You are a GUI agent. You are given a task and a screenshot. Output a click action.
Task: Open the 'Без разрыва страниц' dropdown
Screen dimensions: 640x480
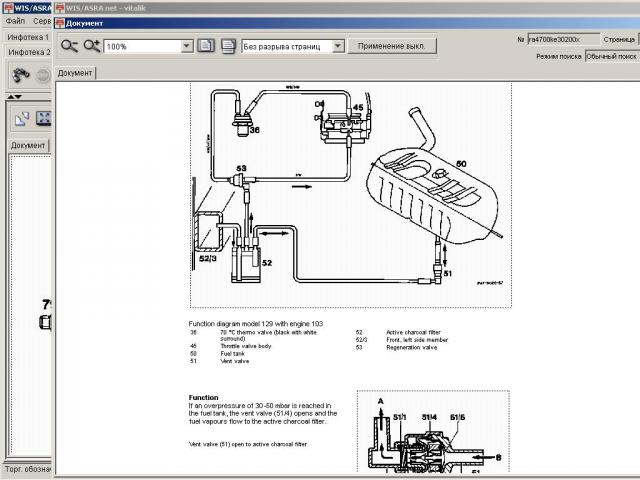point(338,46)
